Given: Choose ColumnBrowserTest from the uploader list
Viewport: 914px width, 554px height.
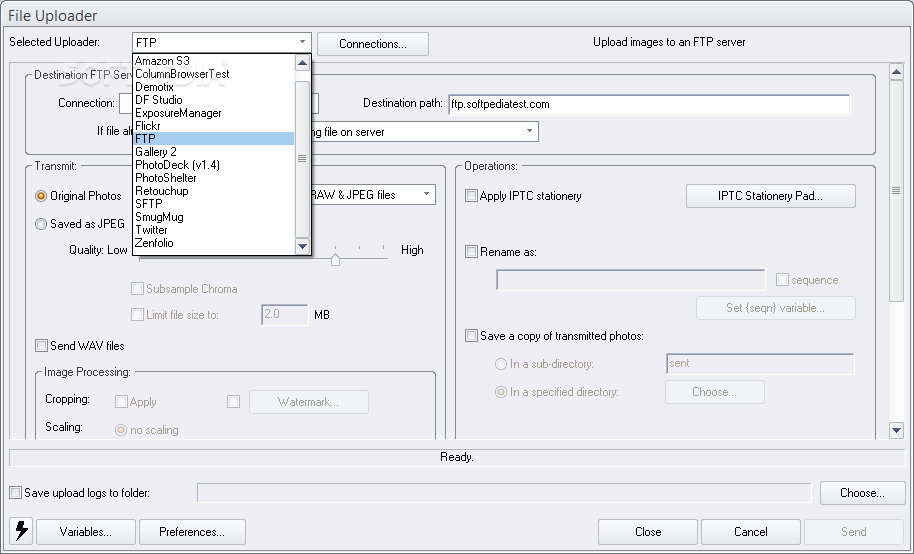Looking at the screenshot, I should [x=213, y=74].
